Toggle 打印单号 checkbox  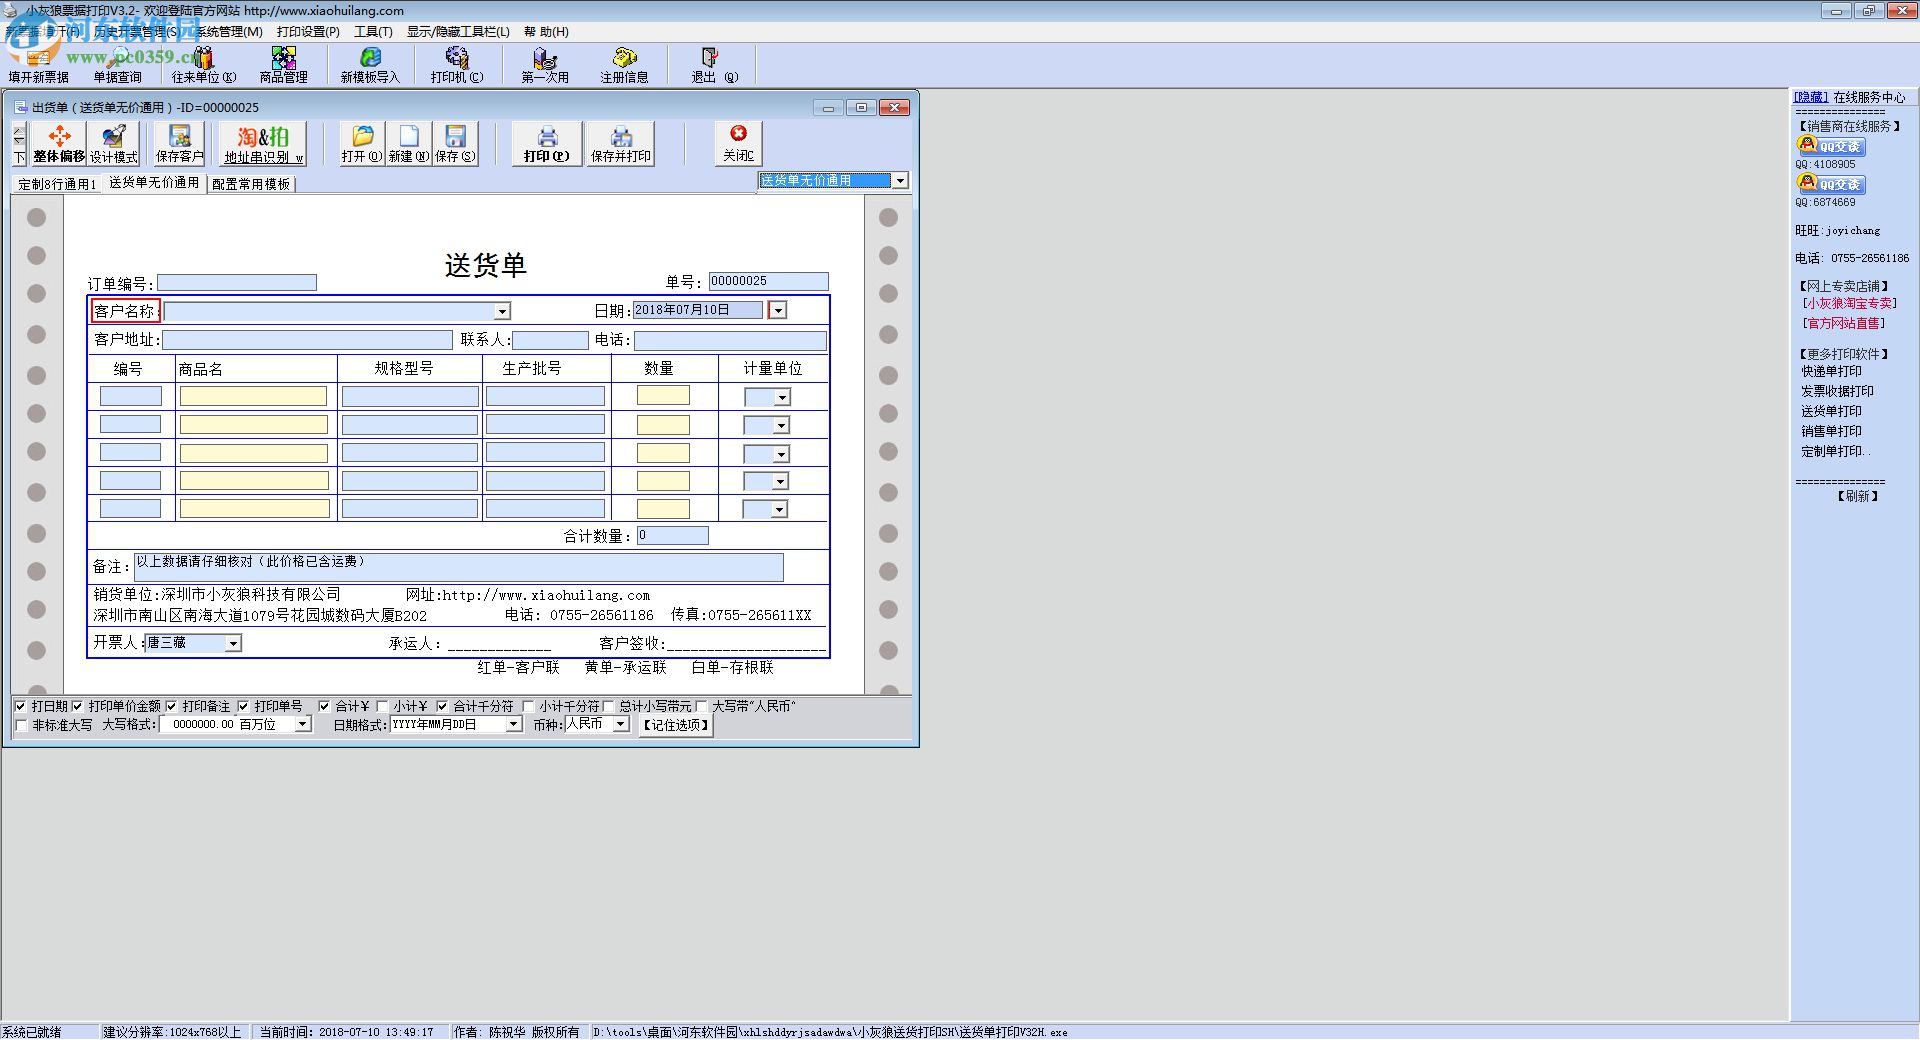click(x=243, y=706)
